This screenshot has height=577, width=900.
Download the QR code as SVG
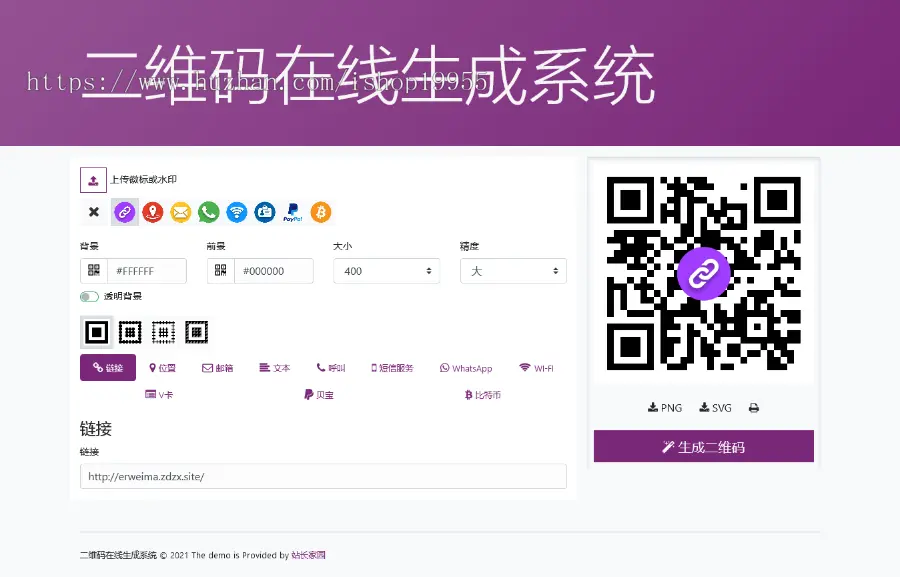pyautogui.click(x=715, y=408)
